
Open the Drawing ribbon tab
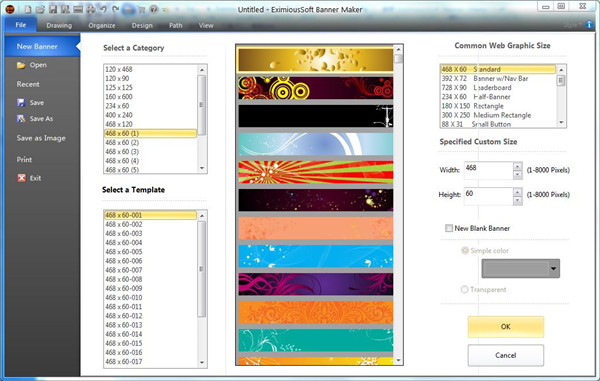coord(59,25)
